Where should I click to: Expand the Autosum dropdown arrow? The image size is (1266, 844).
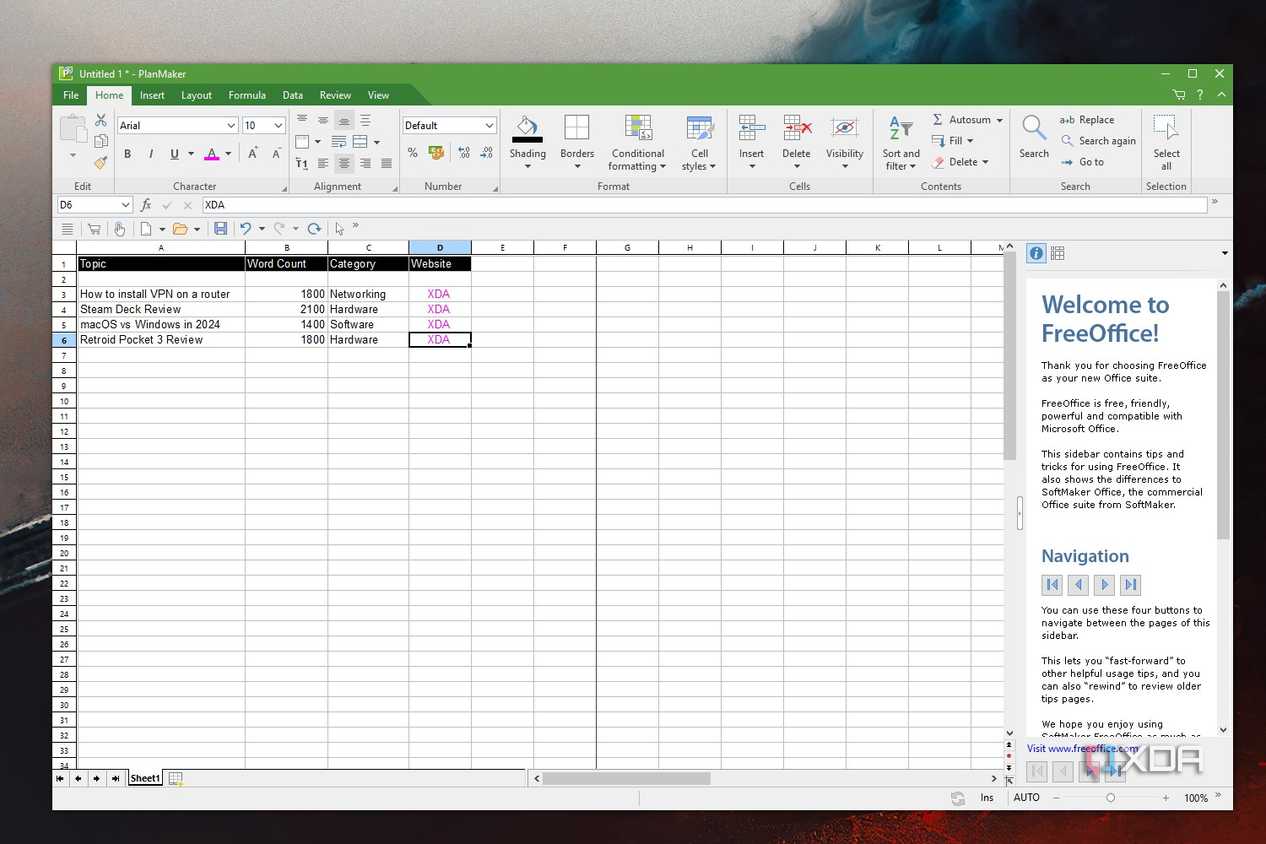tap(998, 120)
